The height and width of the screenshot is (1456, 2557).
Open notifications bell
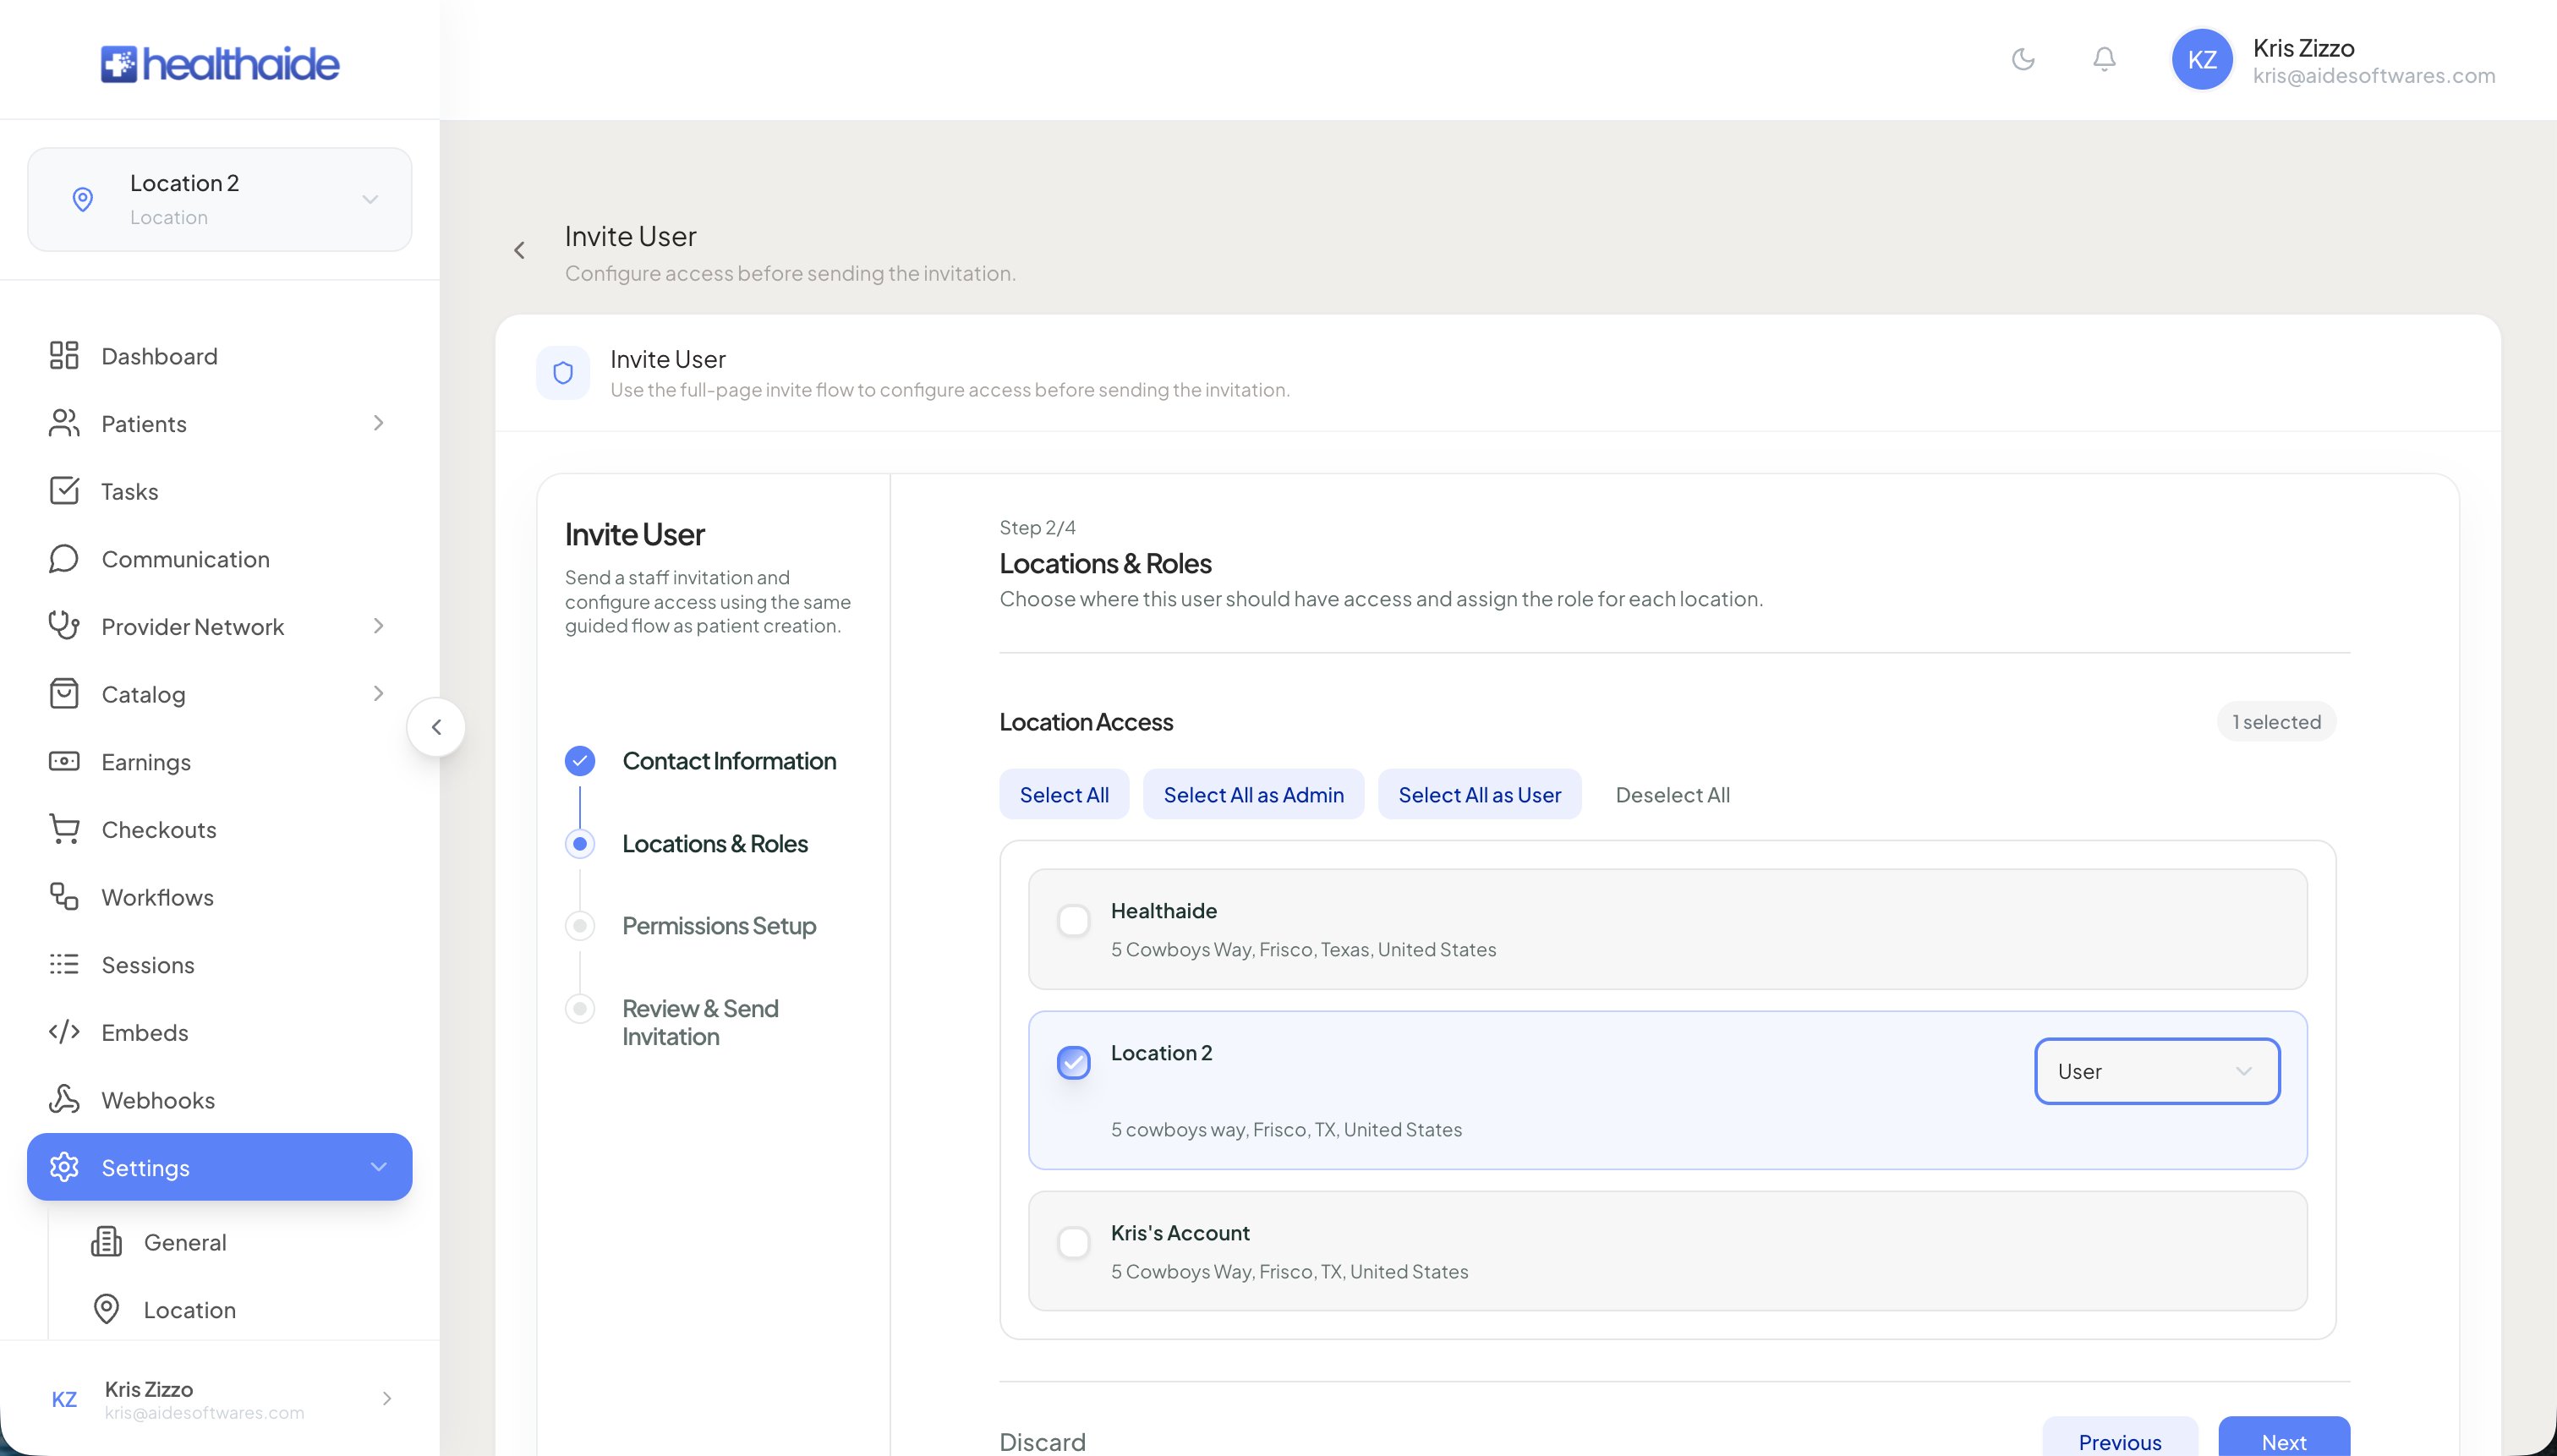(x=2104, y=59)
